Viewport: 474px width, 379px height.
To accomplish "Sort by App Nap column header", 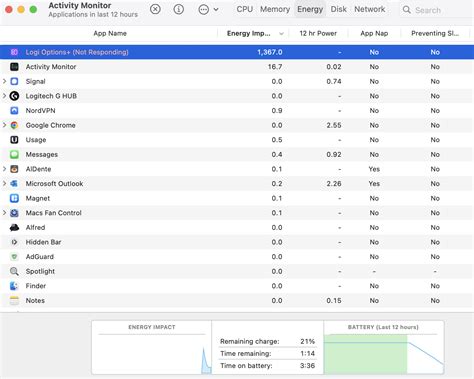I will pos(374,33).
